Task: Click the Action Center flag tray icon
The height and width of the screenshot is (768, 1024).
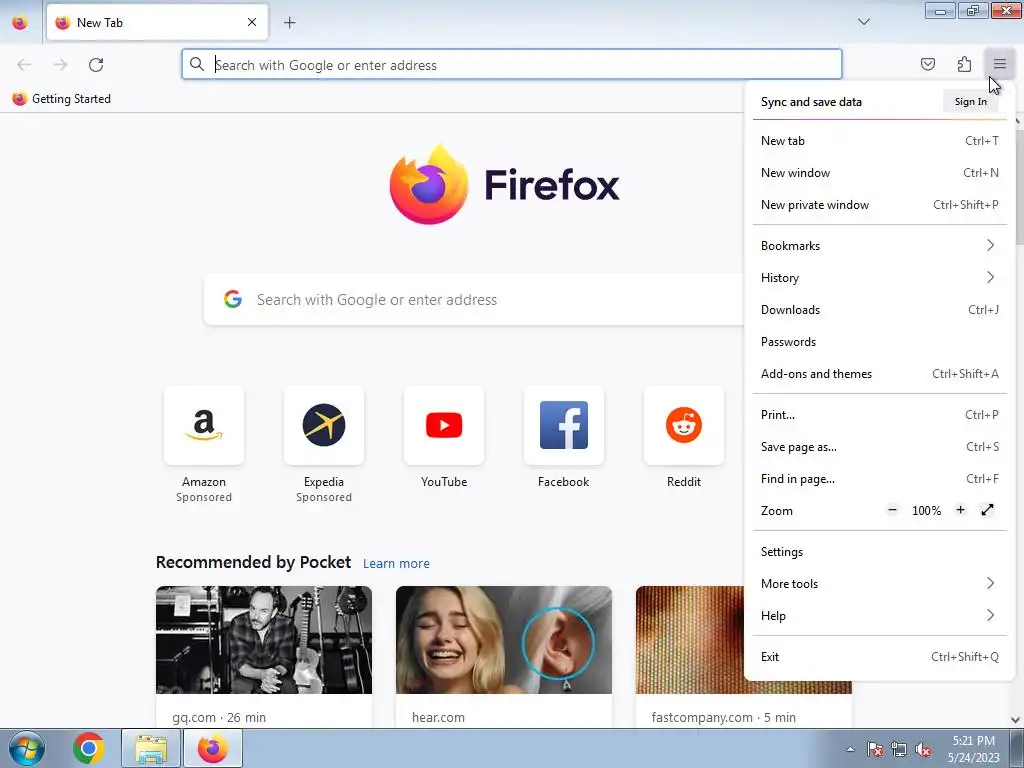Action: point(875,750)
